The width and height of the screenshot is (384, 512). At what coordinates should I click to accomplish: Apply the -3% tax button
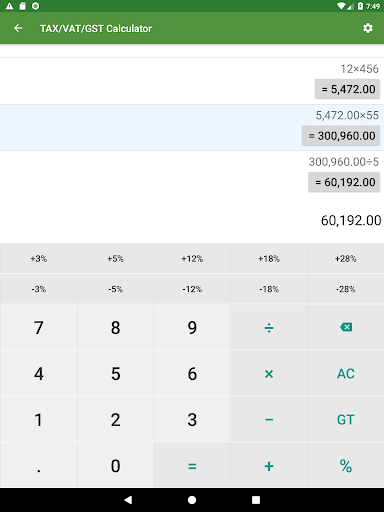(x=39, y=289)
